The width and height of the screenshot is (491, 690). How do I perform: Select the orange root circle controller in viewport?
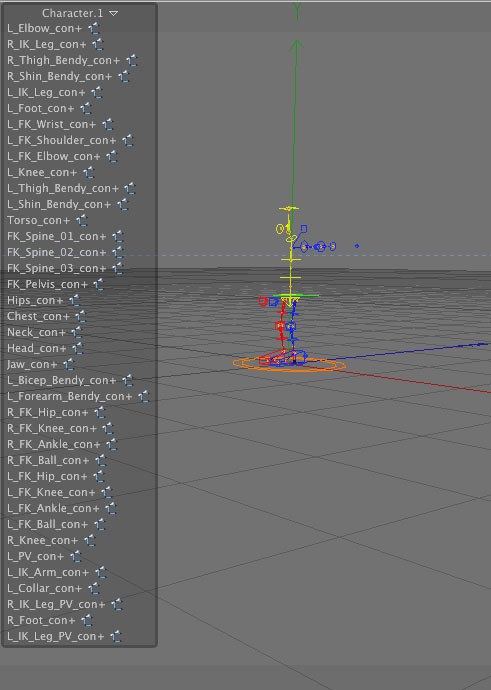[x=289, y=365]
